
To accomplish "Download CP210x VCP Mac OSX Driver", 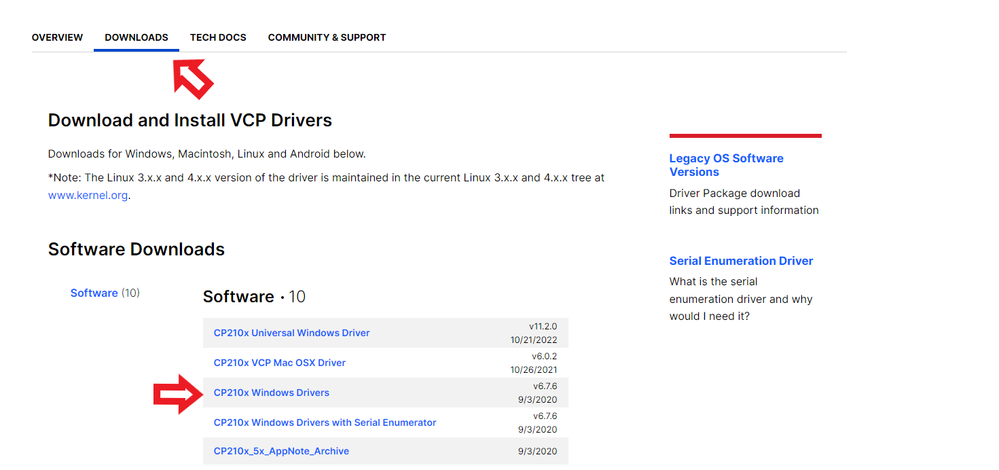I will pyautogui.click(x=279, y=363).
